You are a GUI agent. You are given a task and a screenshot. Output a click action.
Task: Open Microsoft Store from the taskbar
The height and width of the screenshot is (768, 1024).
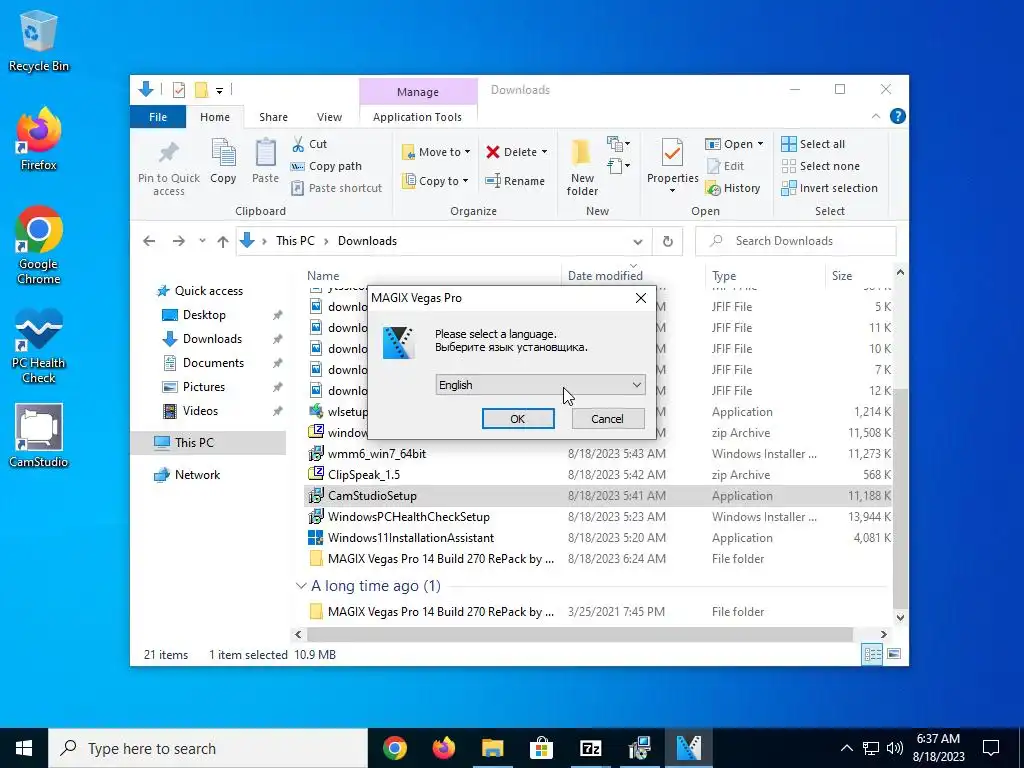[x=541, y=748]
